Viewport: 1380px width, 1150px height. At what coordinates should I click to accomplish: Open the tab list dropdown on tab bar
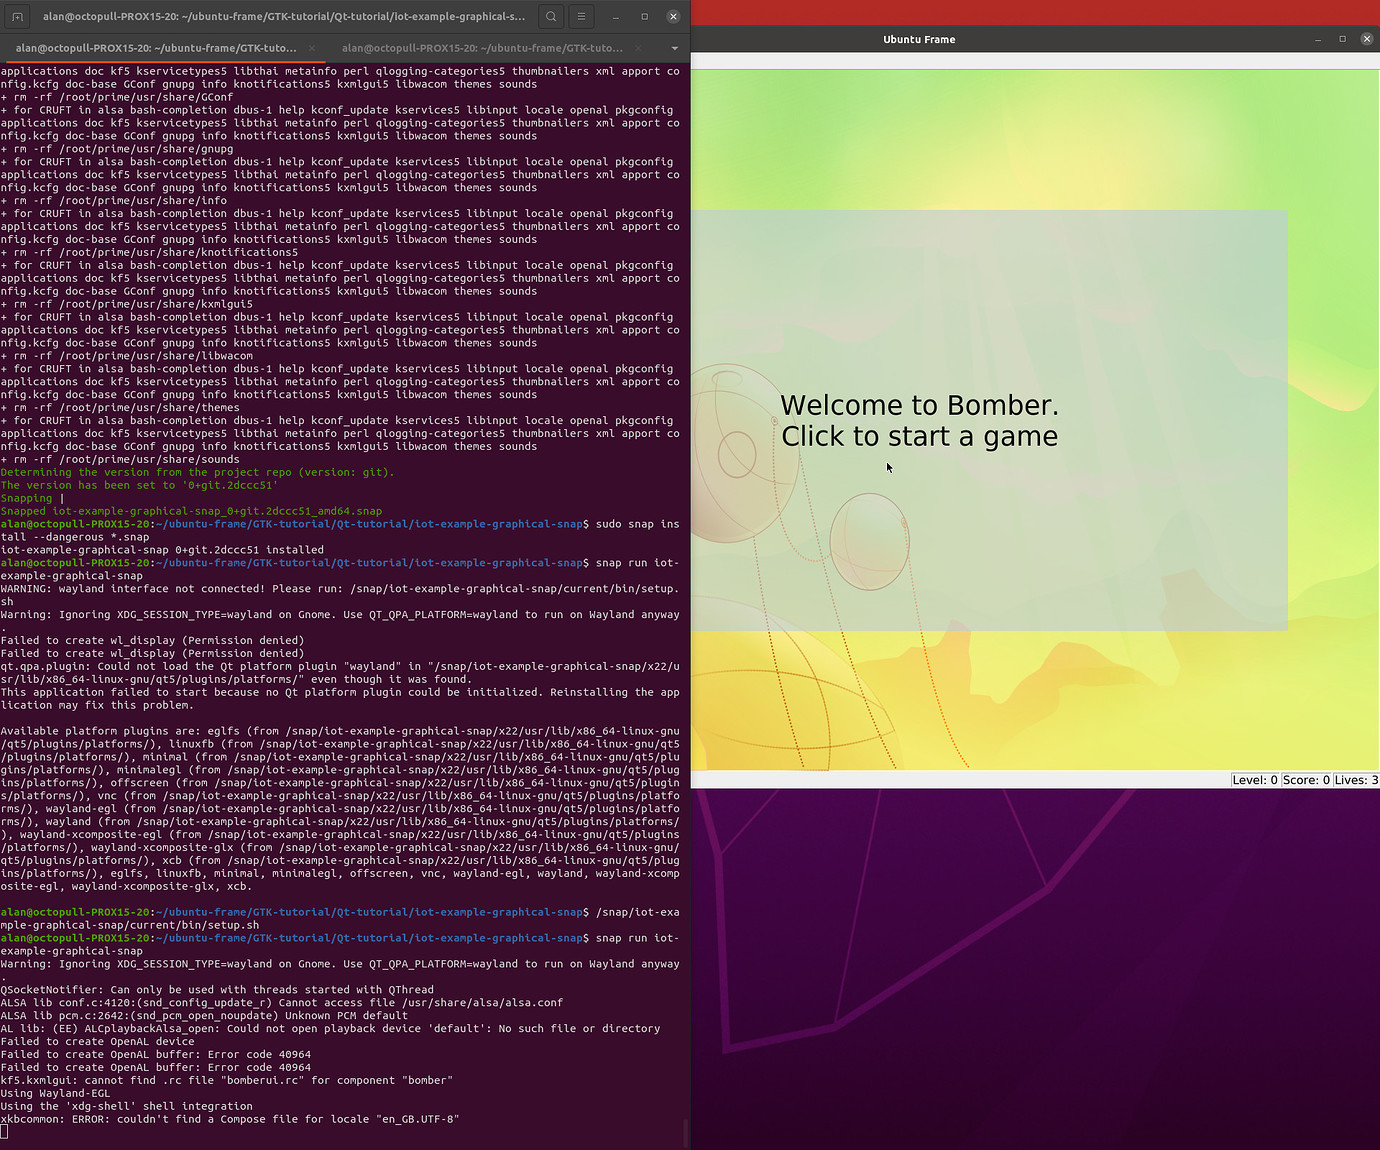674,47
